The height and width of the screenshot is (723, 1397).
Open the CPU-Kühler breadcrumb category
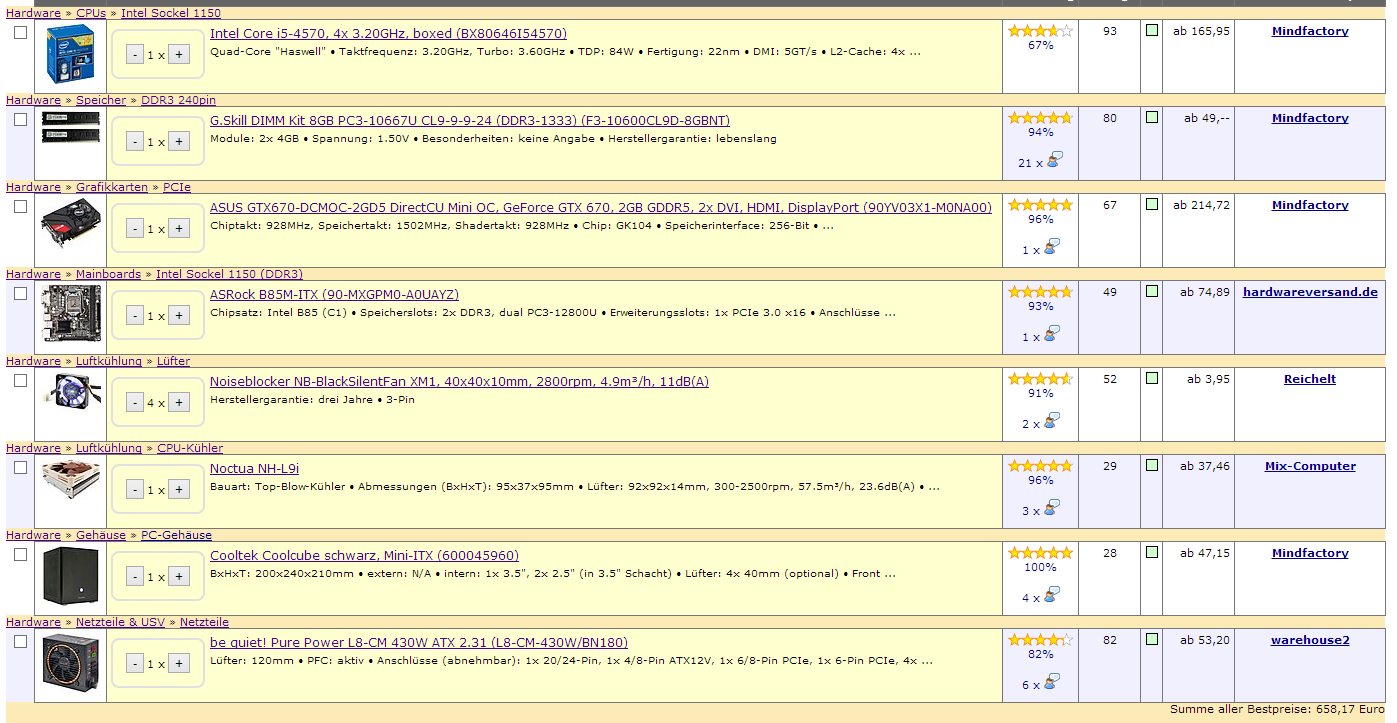coord(190,448)
